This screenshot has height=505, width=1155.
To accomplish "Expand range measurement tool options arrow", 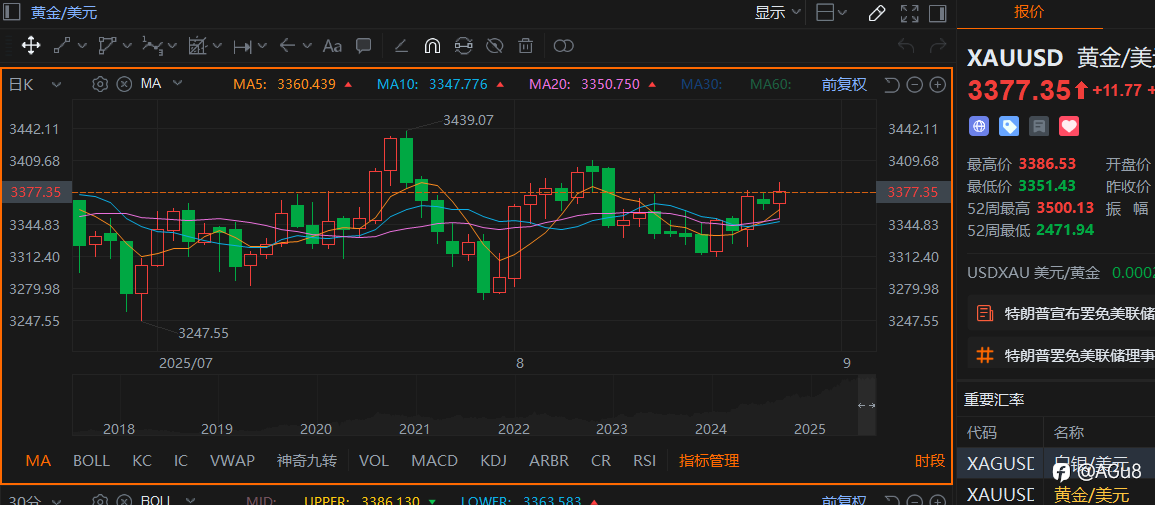I will tap(262, 46).
